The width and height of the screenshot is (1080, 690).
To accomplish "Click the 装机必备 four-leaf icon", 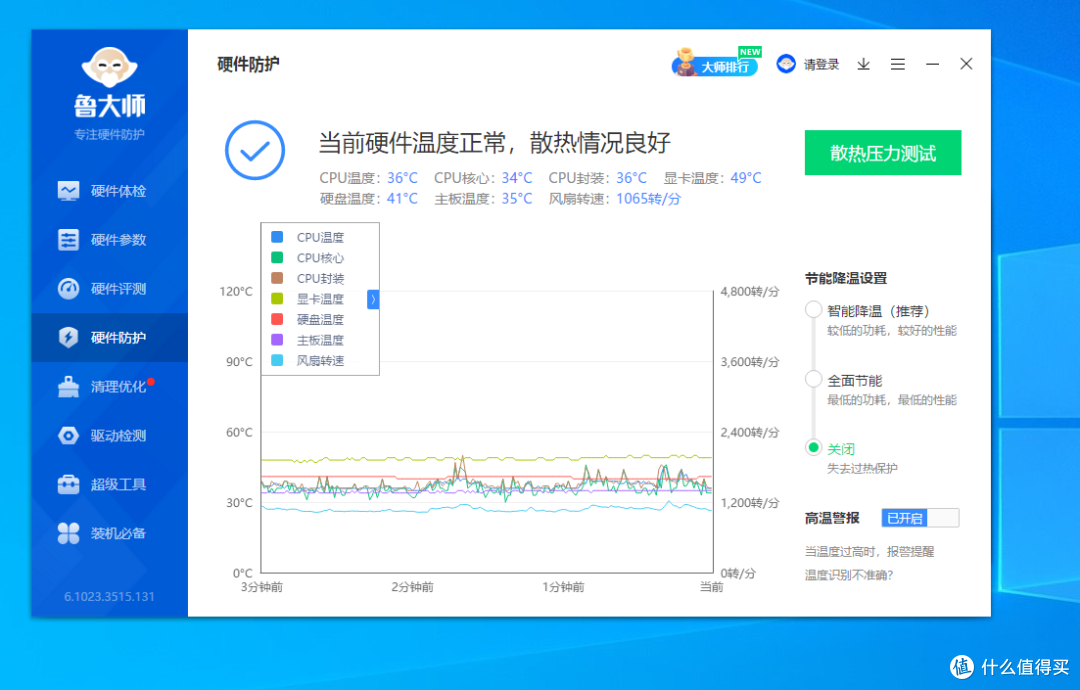I will pyautogui.click(x=68, y=533).
